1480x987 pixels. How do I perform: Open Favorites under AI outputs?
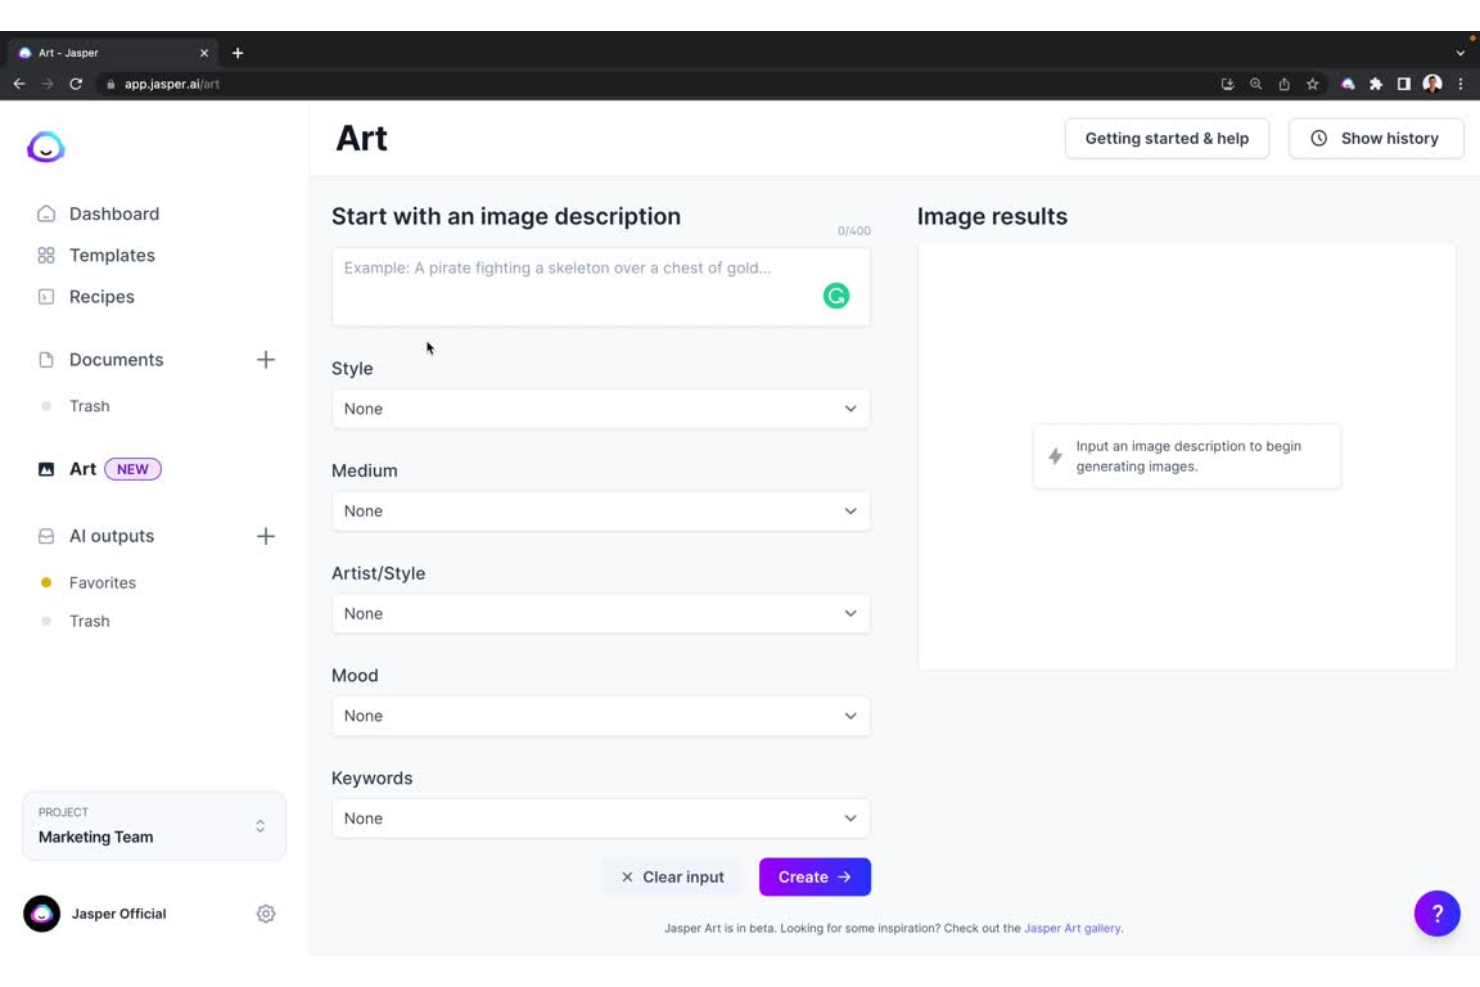pyautogui.click(x=102, y=583)
